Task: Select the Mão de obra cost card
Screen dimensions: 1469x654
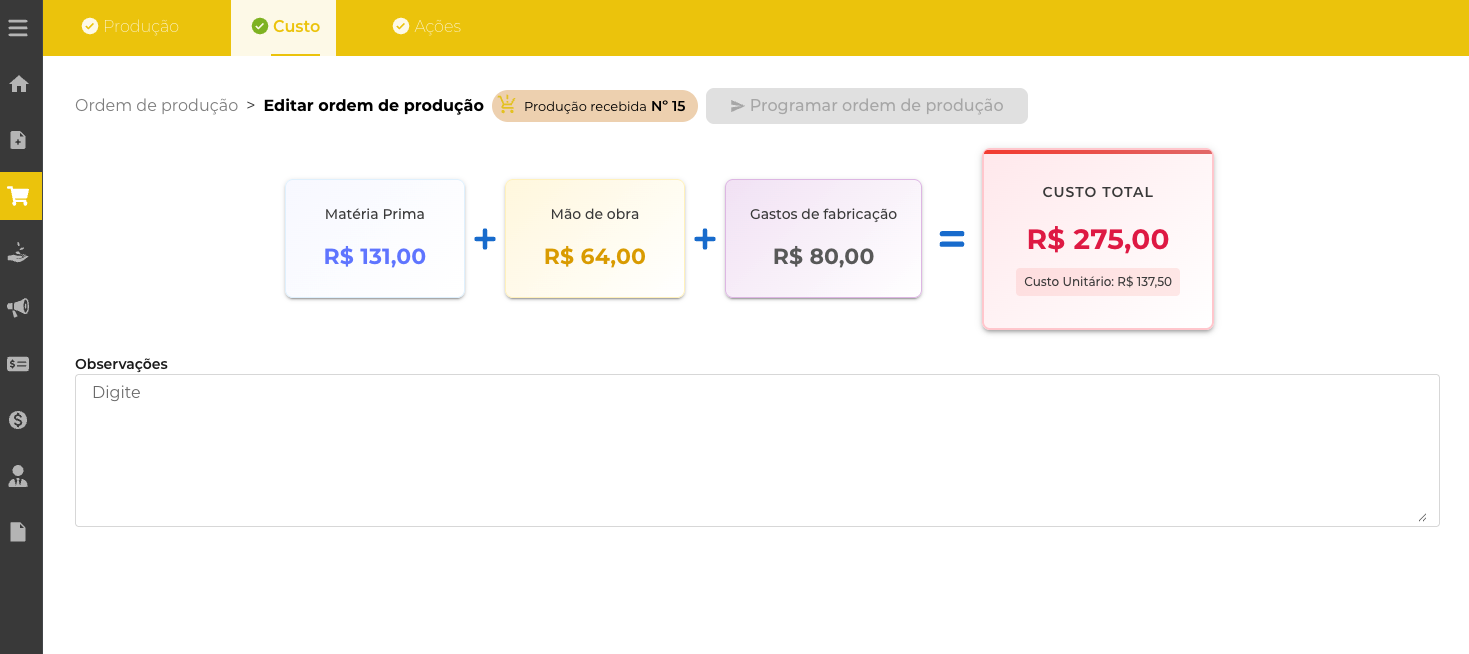Action: click(x=595, y=239)
